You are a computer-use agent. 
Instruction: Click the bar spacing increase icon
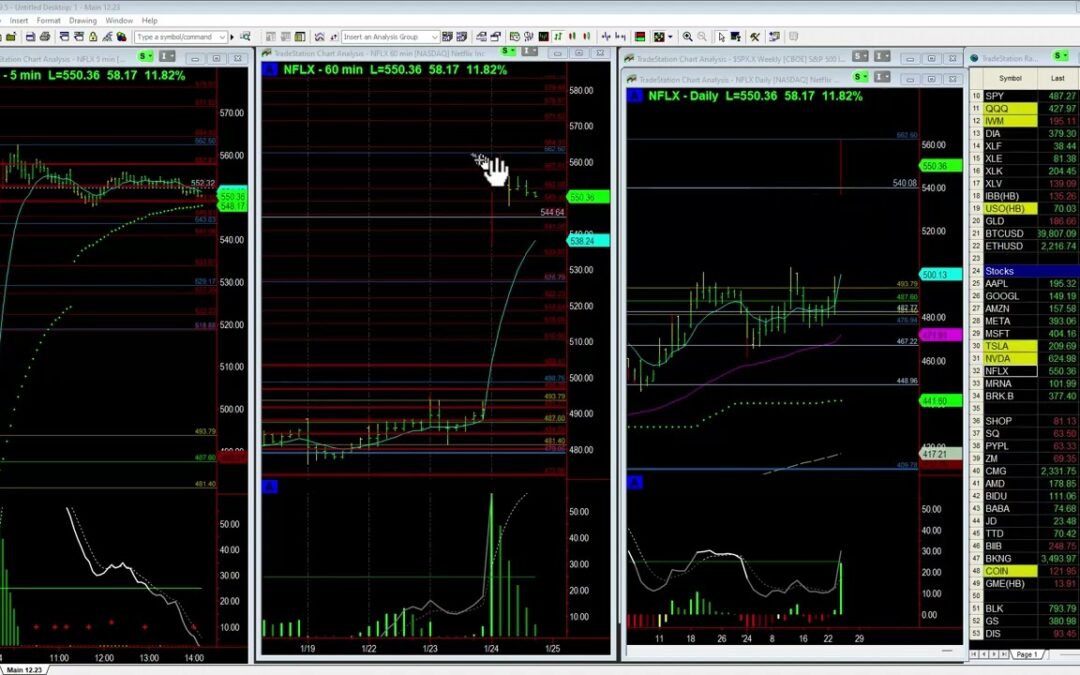click(x=606, y=37)
